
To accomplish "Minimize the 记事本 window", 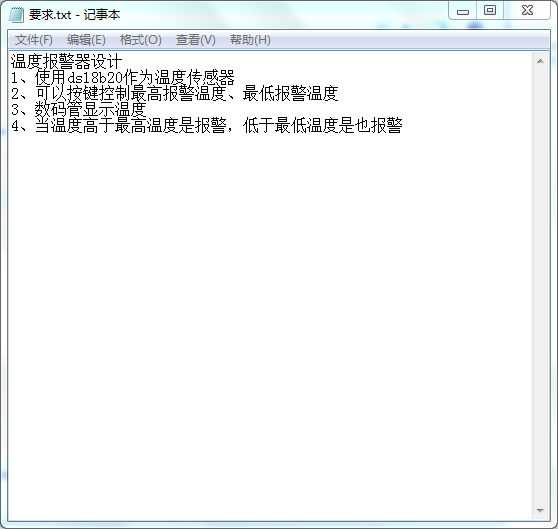I will click(x=463, y=11).
